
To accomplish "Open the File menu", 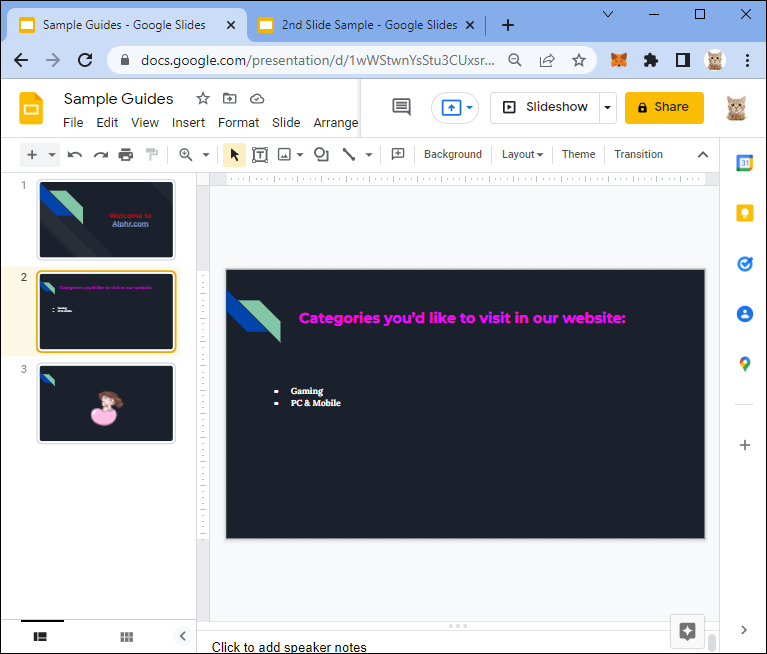I will 73,122.
